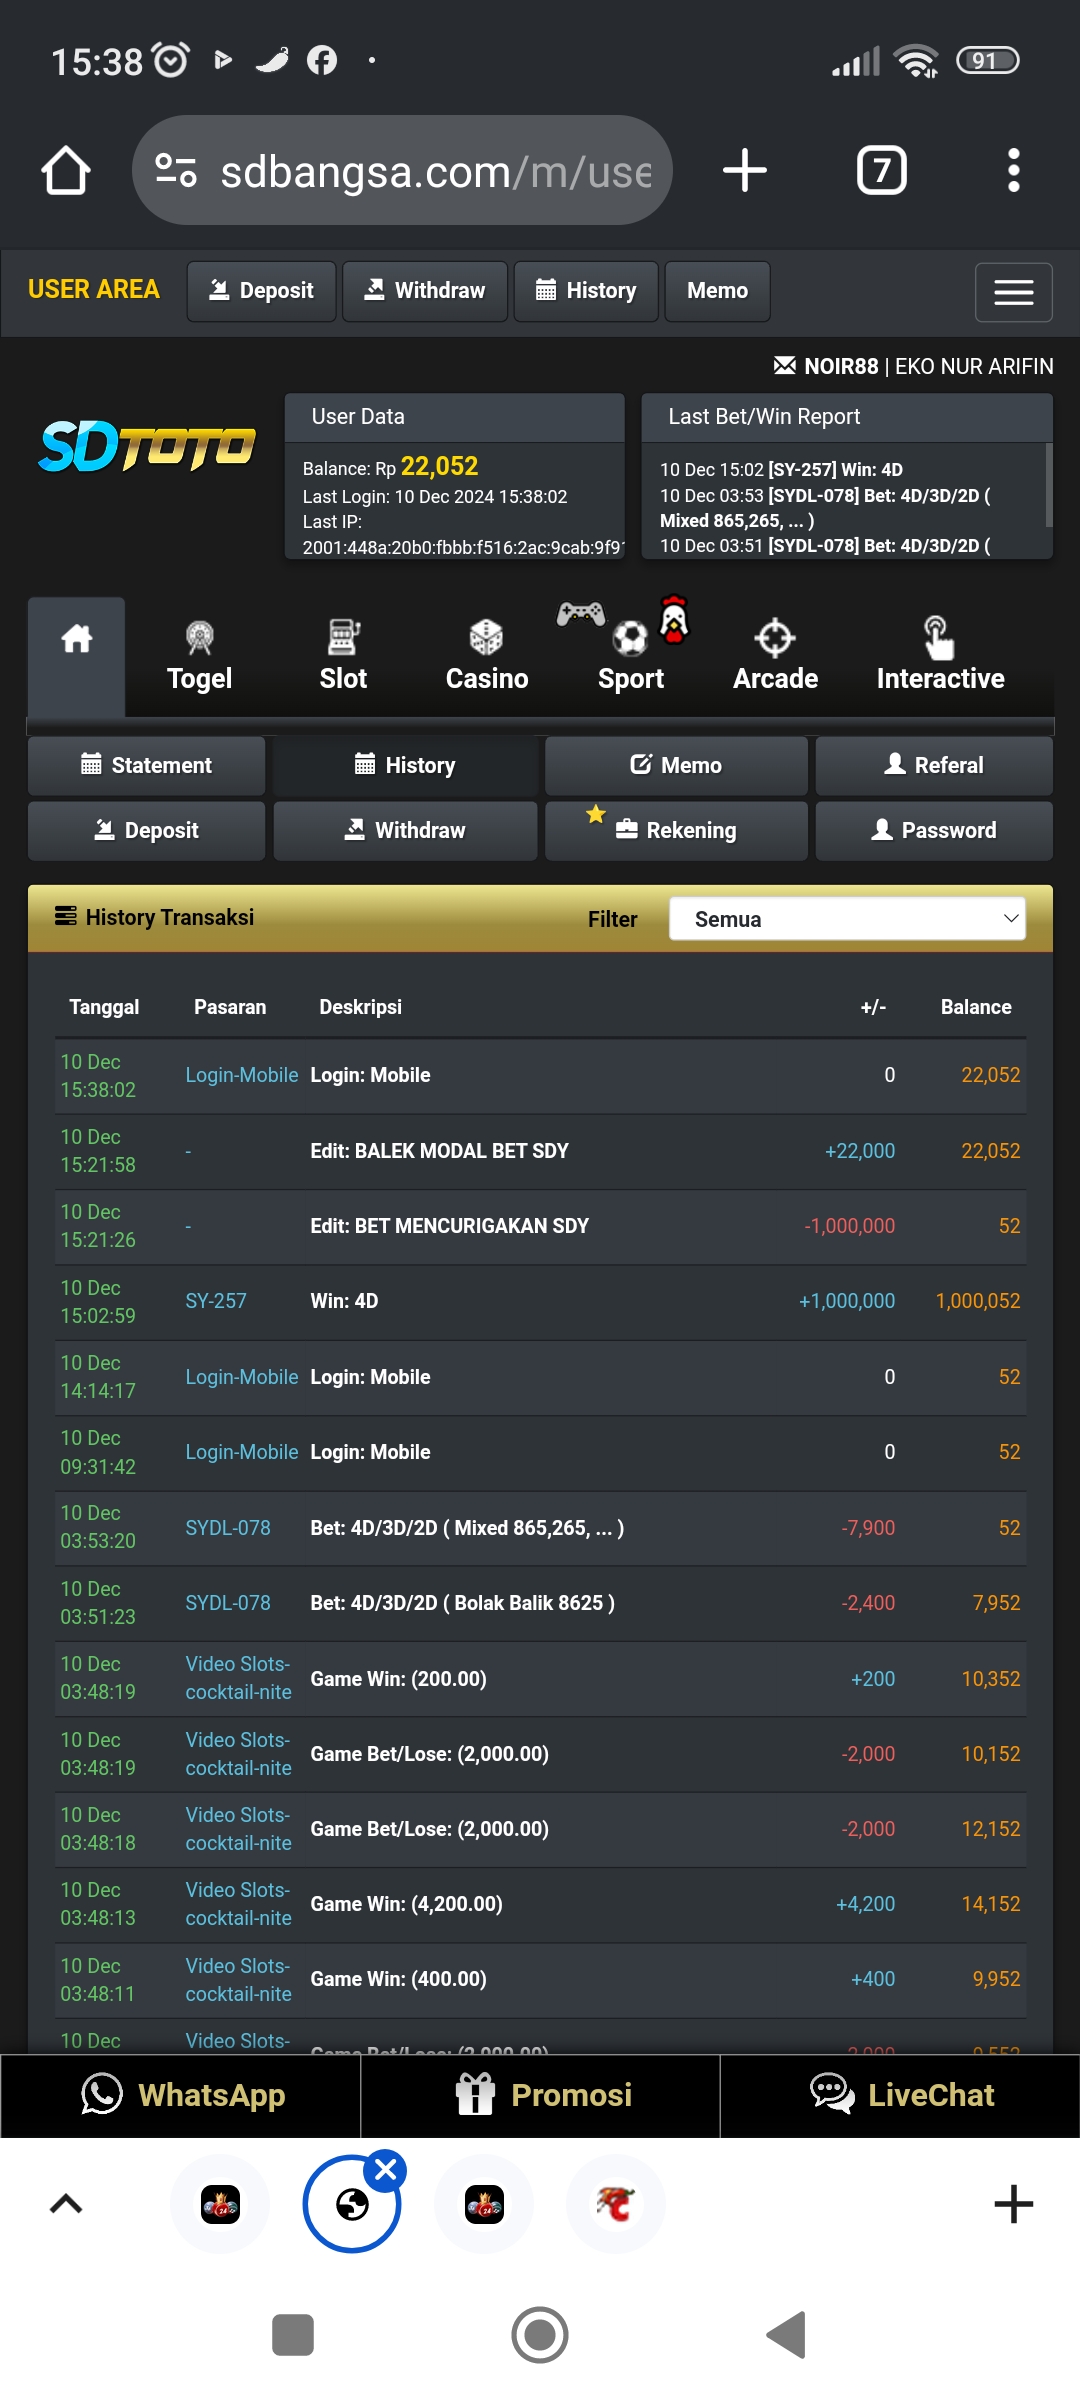Open the Togel games tab
1080x2400 pixels.
coord(199,656)
